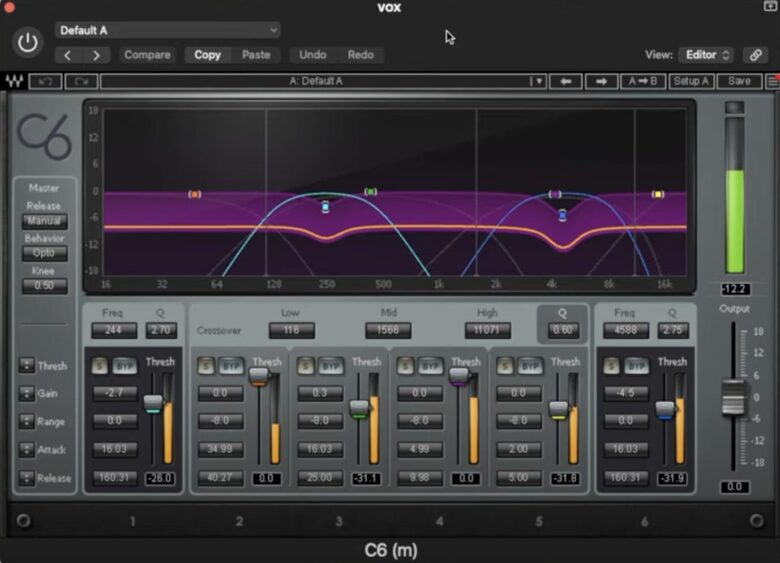The height and width of the screenshot is (563, 780).
Task: Bypass band 2 with BYP button
Action: [231, 366]
